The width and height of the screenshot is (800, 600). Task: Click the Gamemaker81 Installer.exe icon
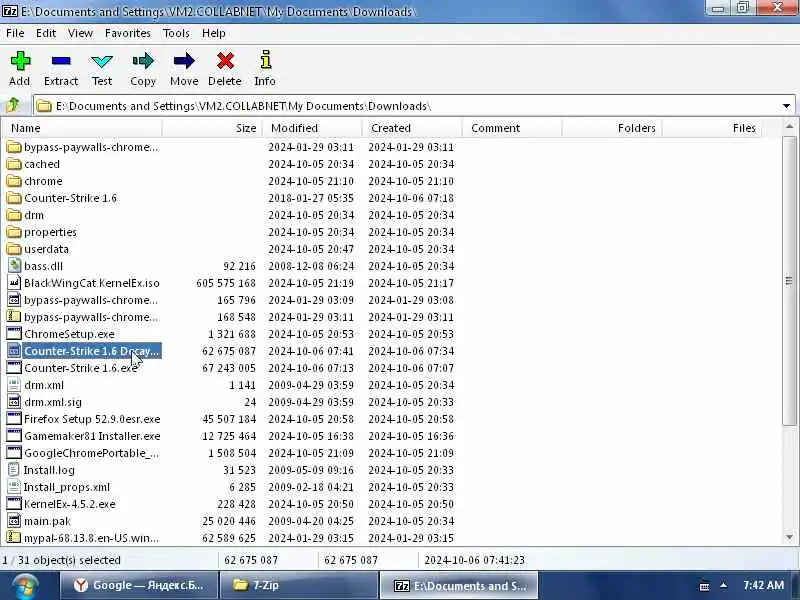14,436
